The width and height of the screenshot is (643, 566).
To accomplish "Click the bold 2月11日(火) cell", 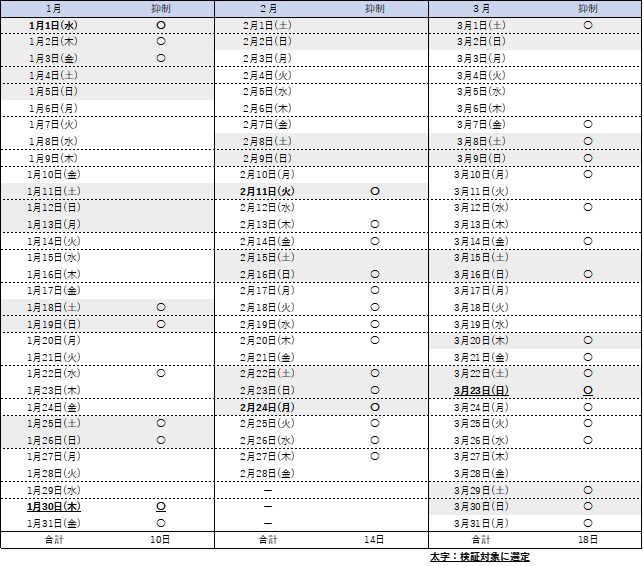I will click(267, 190).
